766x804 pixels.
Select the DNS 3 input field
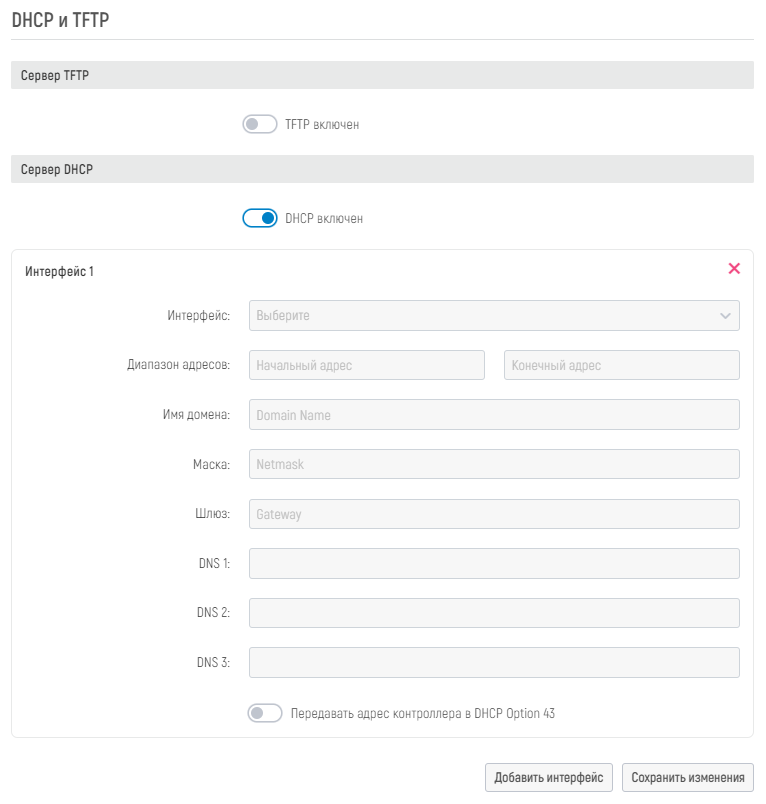493,662
